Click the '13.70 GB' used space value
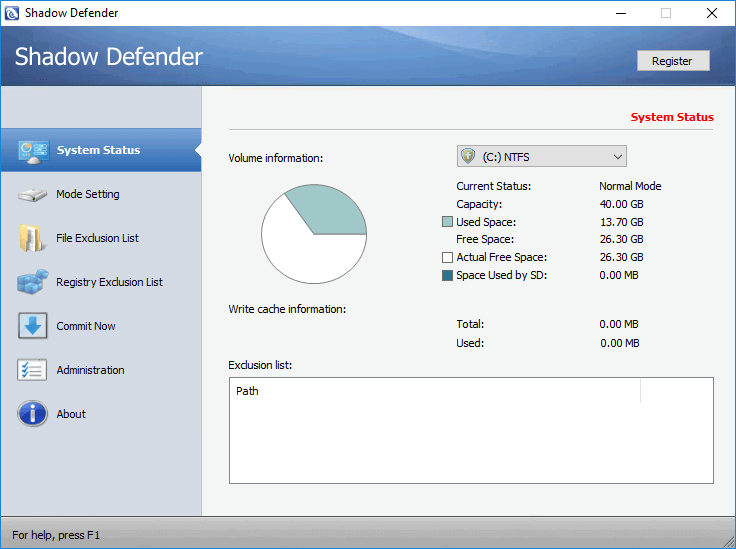 click(x=621, y=222)
